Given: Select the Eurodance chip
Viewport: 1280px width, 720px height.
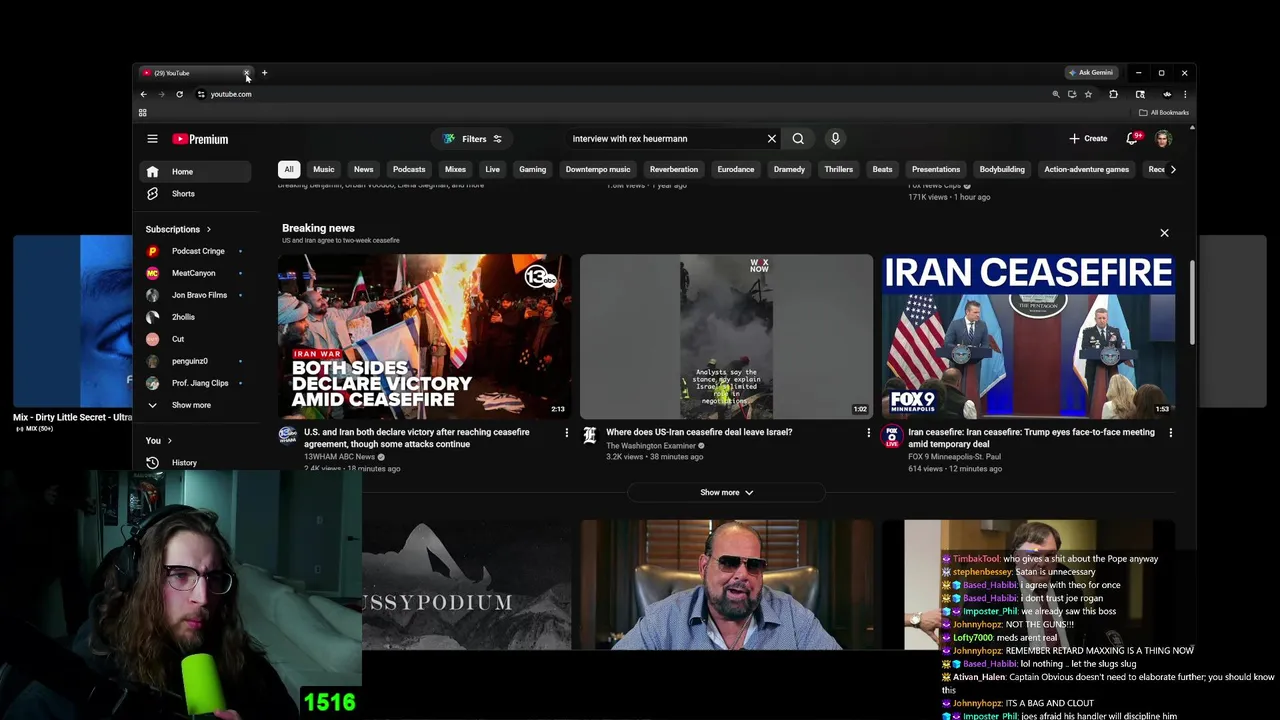Looking at the screenshot, I should coord(736,169).
